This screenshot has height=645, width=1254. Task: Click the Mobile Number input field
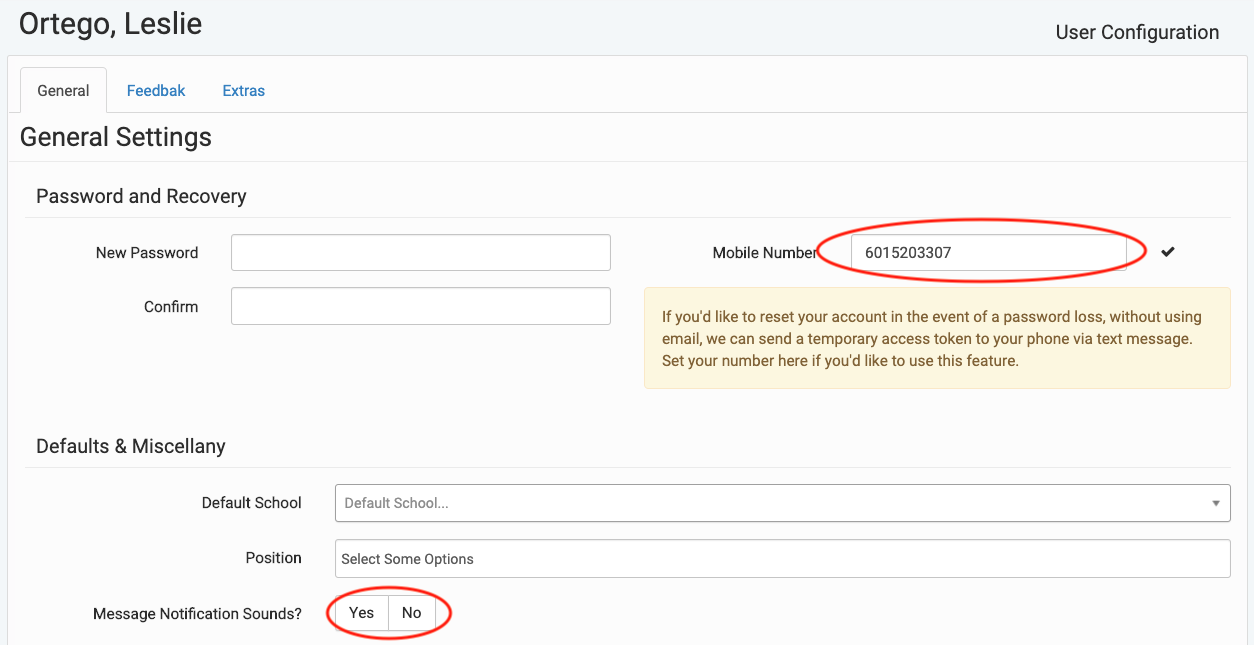tap(989, 252)
